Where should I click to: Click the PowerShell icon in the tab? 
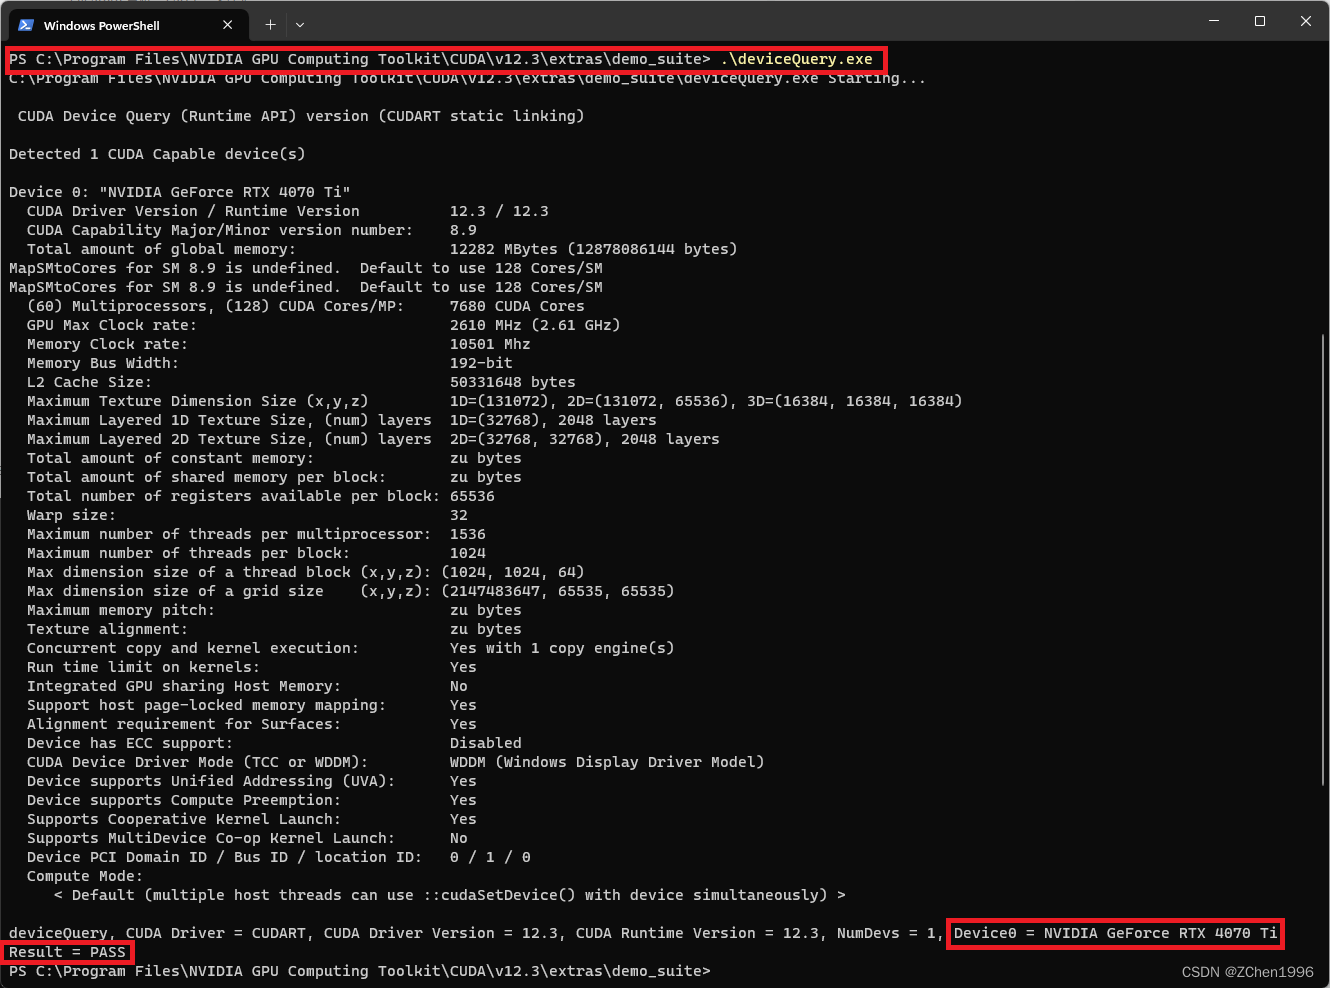26,25
